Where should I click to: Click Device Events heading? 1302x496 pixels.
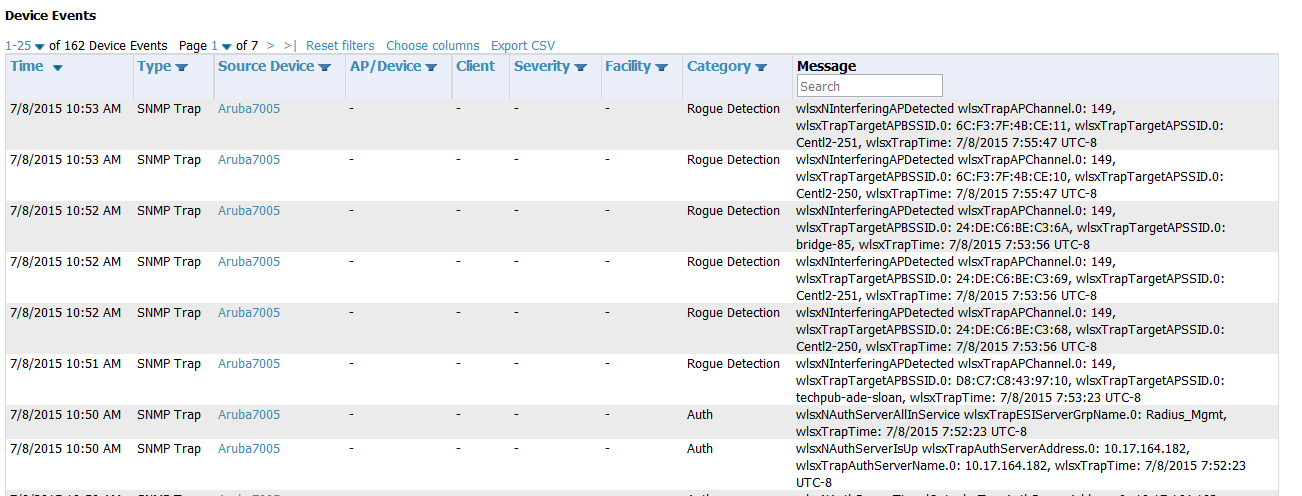click(x=51, y=16)
